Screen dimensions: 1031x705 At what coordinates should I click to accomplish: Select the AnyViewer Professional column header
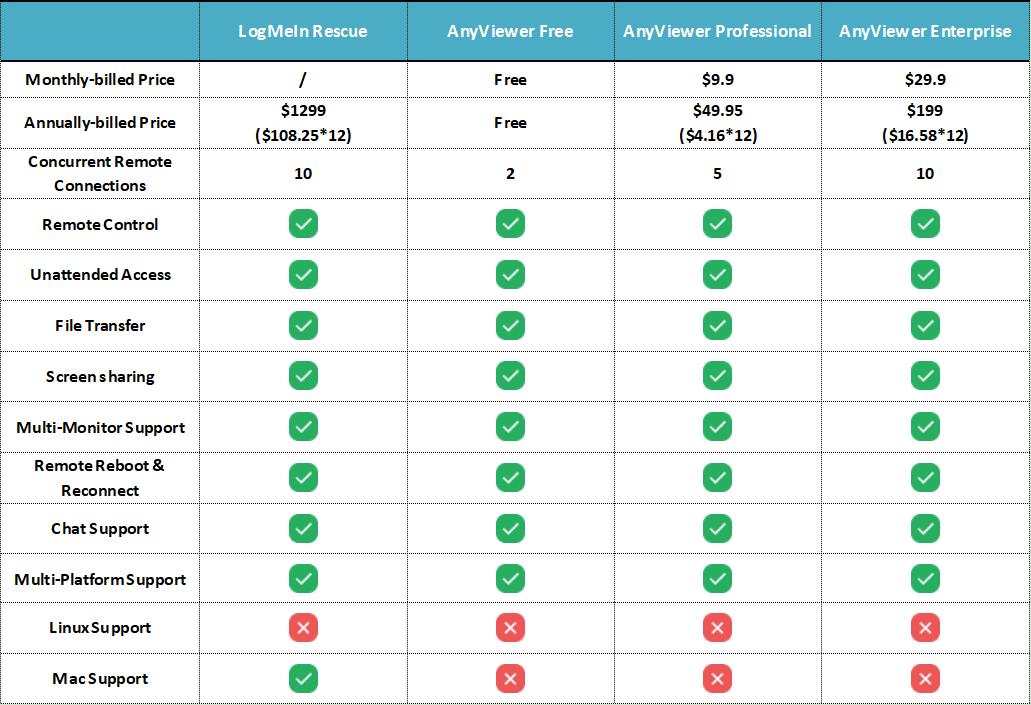tap(717, 31)
